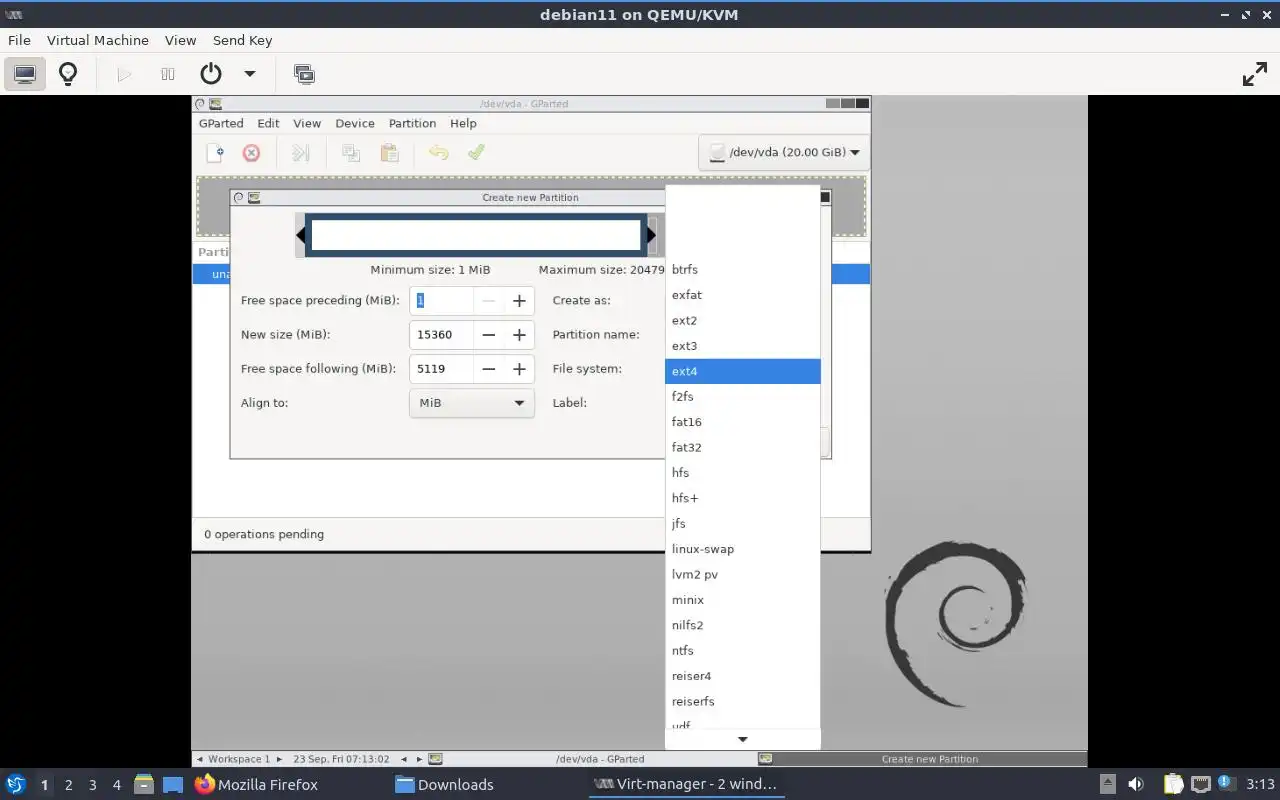Select exfat in file system list

pyautogui.click(x=743, y=295)
